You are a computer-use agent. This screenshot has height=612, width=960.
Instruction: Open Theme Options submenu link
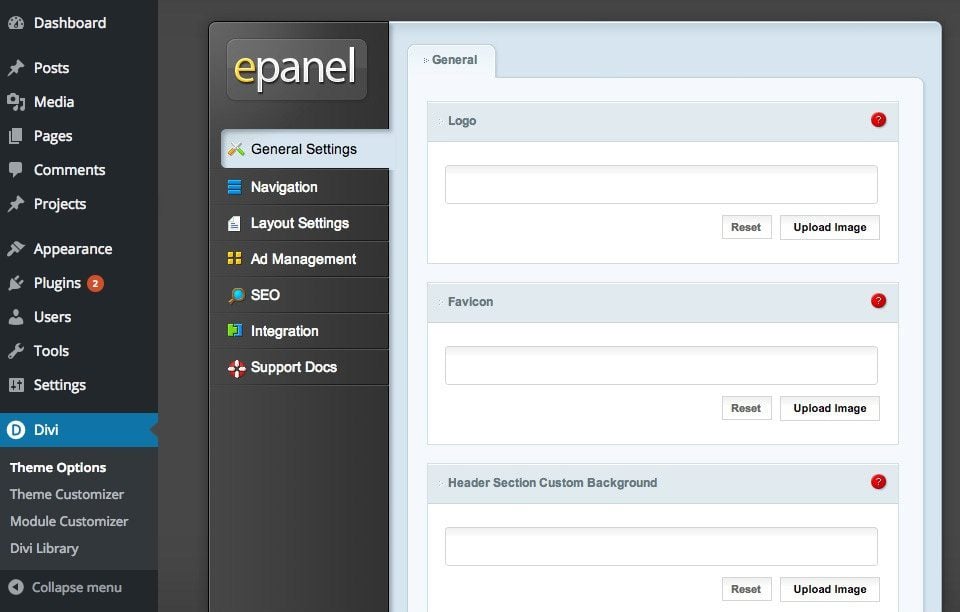coord(58,468)
